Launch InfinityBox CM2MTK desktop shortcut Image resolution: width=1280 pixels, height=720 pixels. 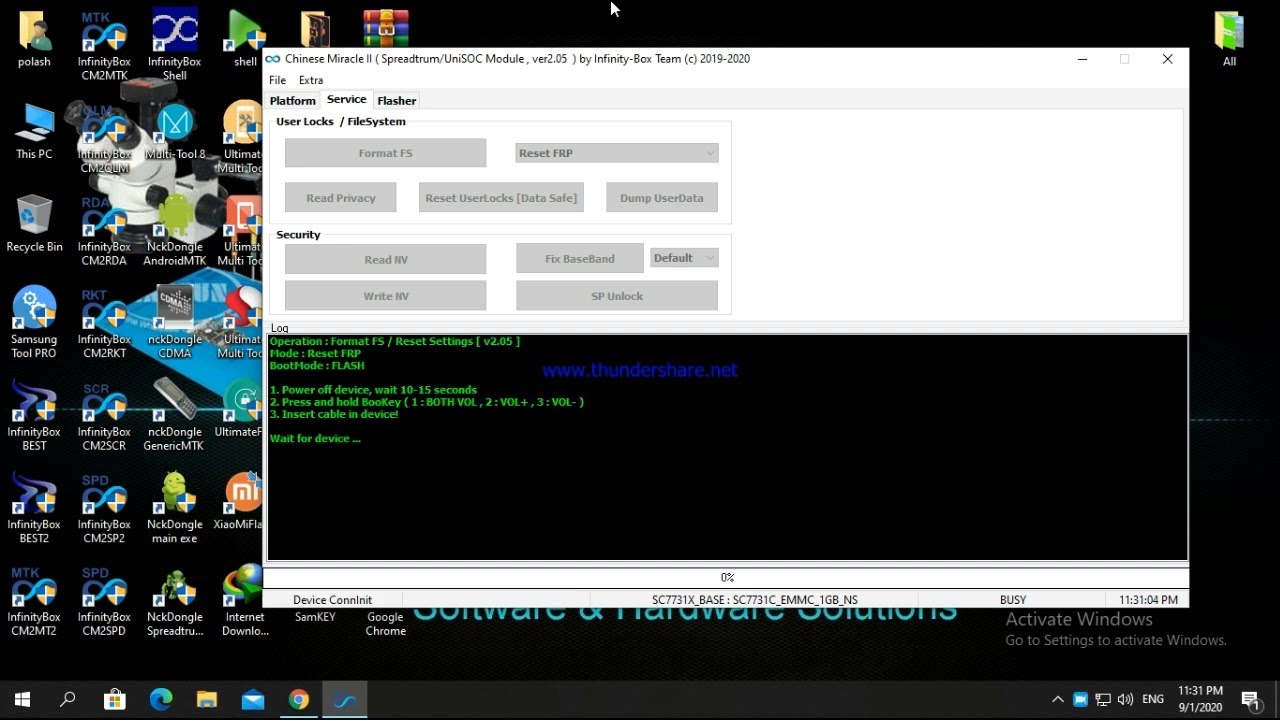(104, 45)
